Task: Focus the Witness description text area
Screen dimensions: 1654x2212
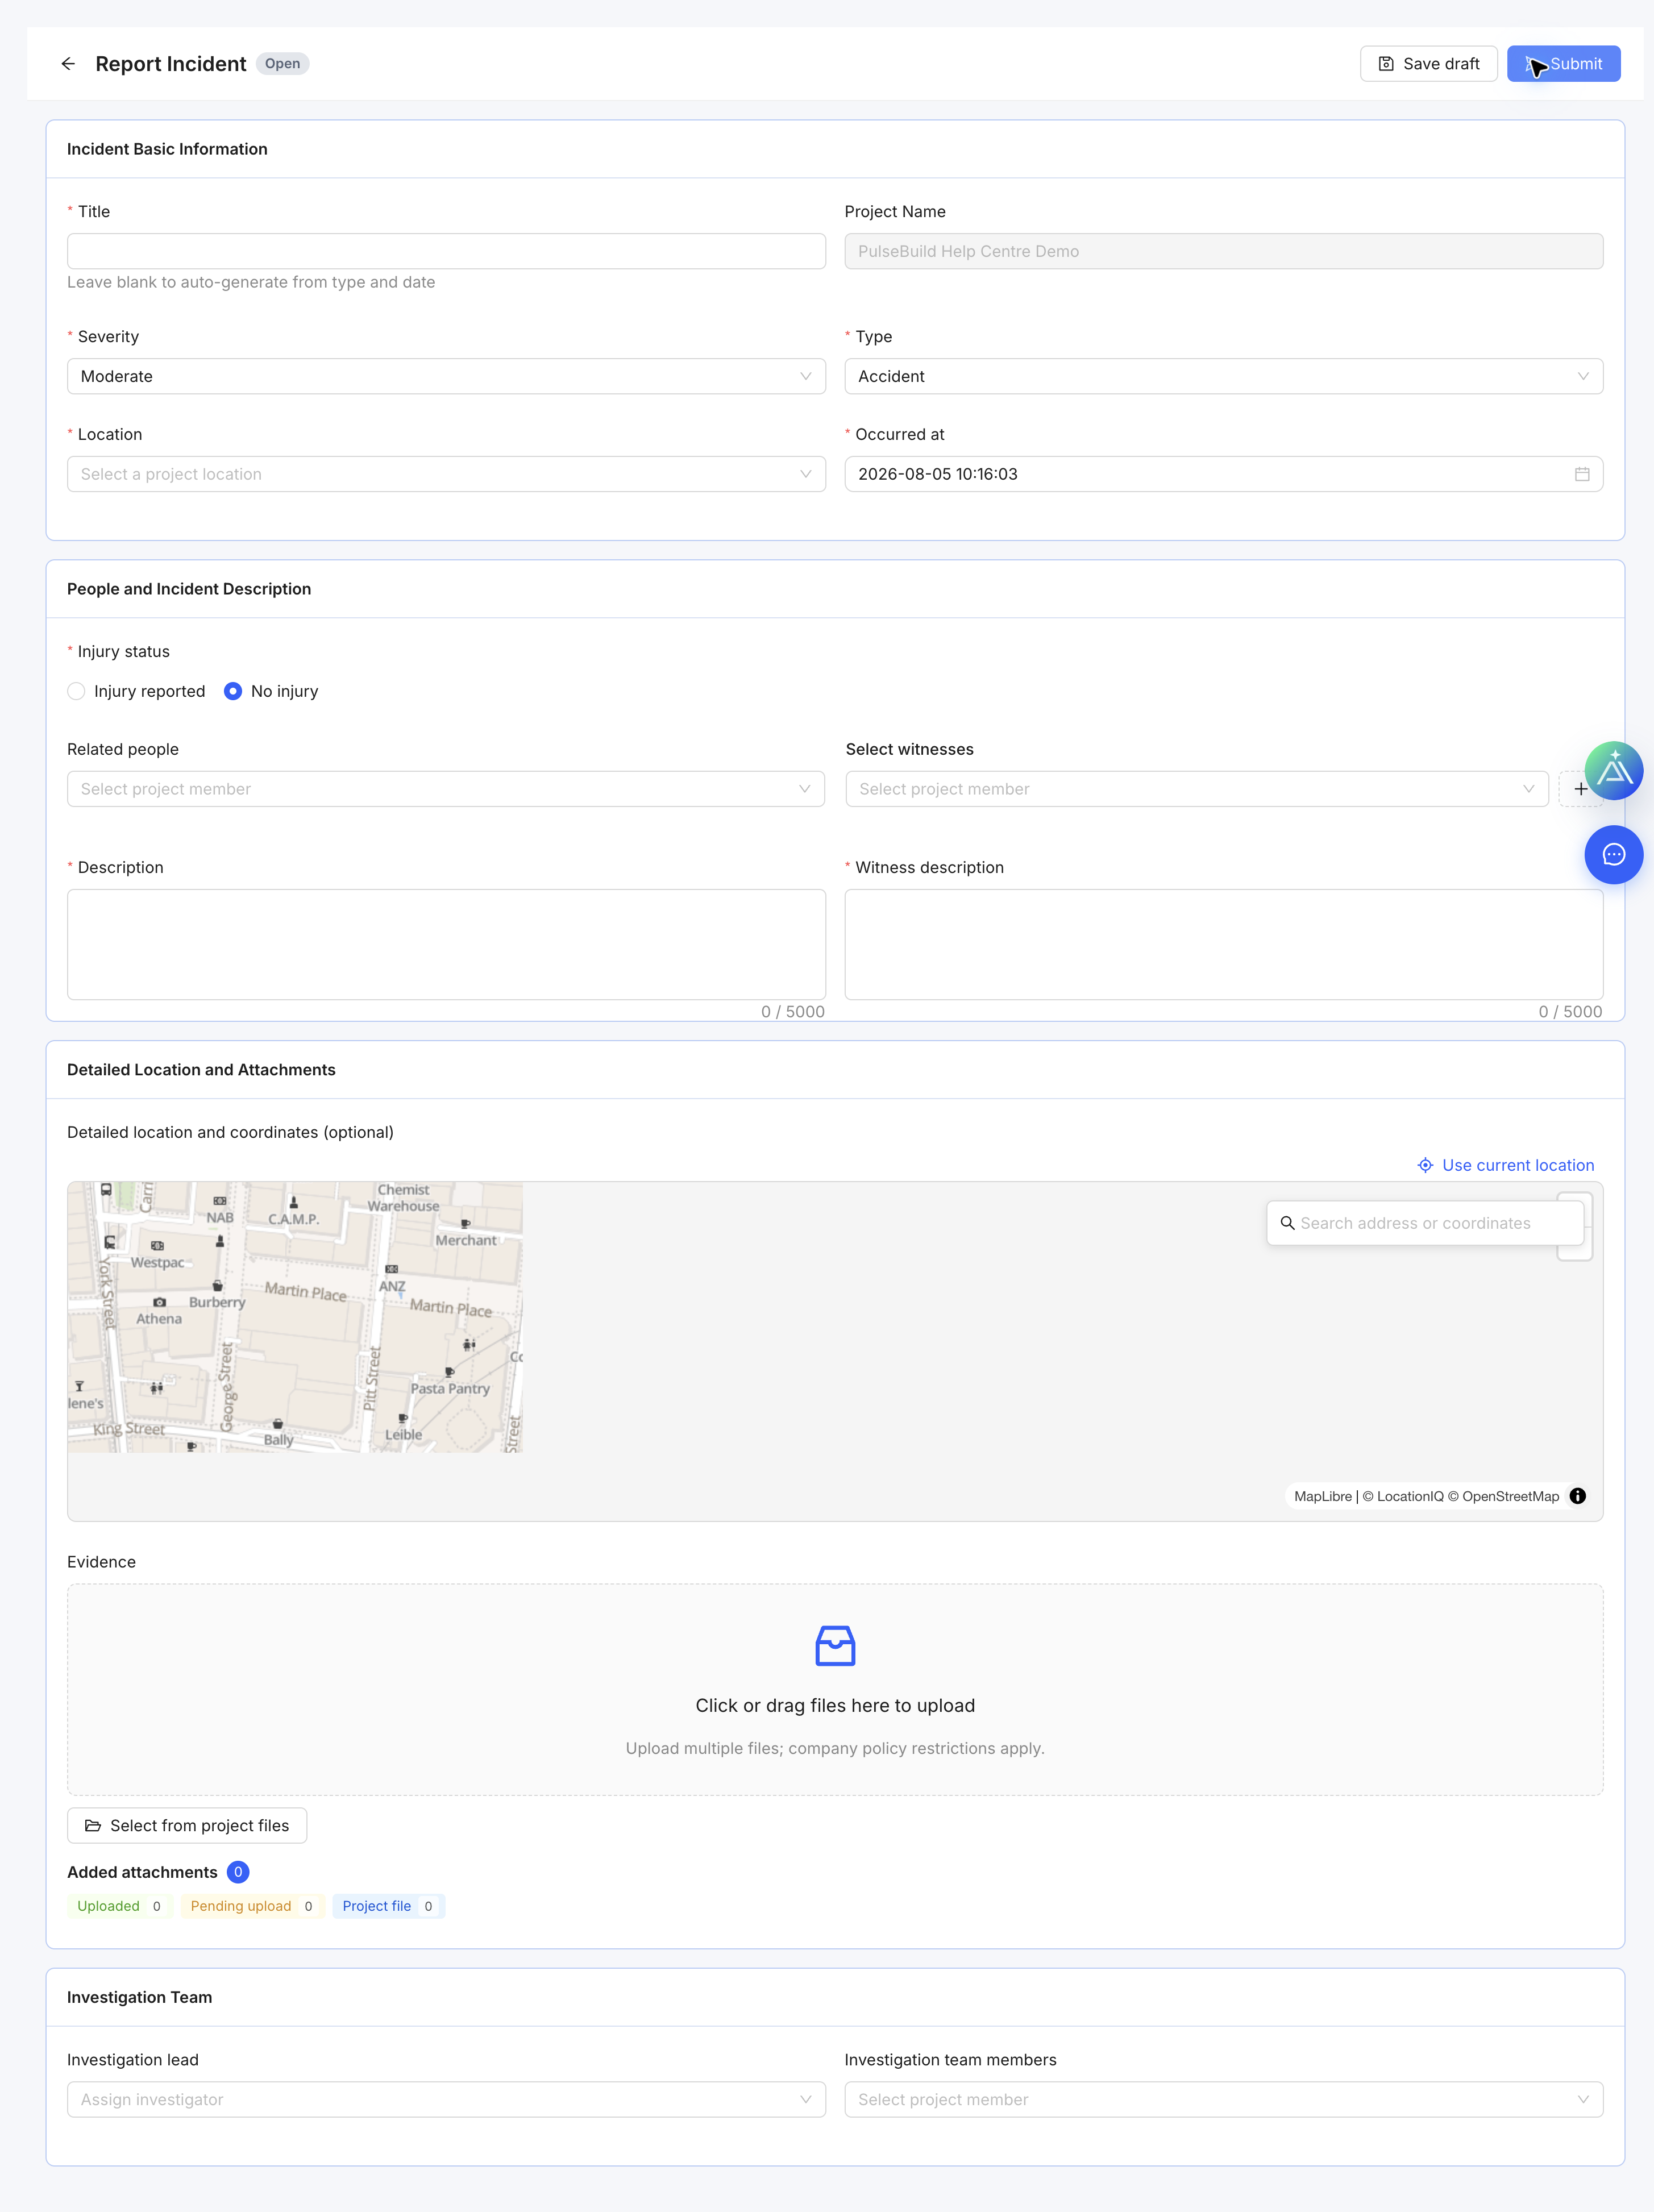Action: click(1223, 944)
